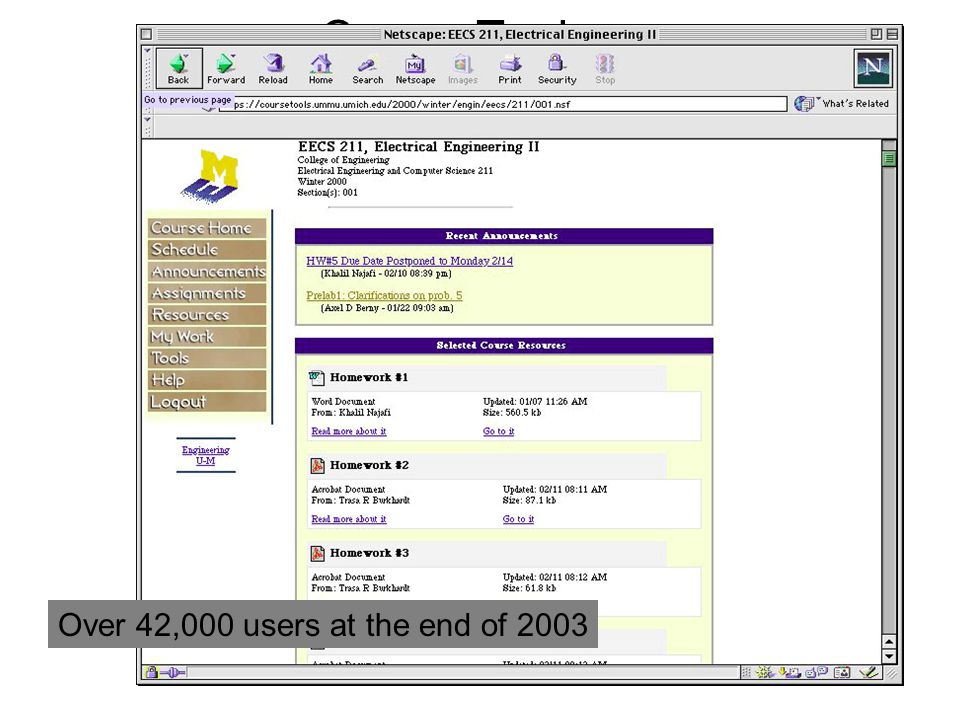Screen dimensions: 960x720
Task: Select Tools in the sidebar menu
Action: 207,358
